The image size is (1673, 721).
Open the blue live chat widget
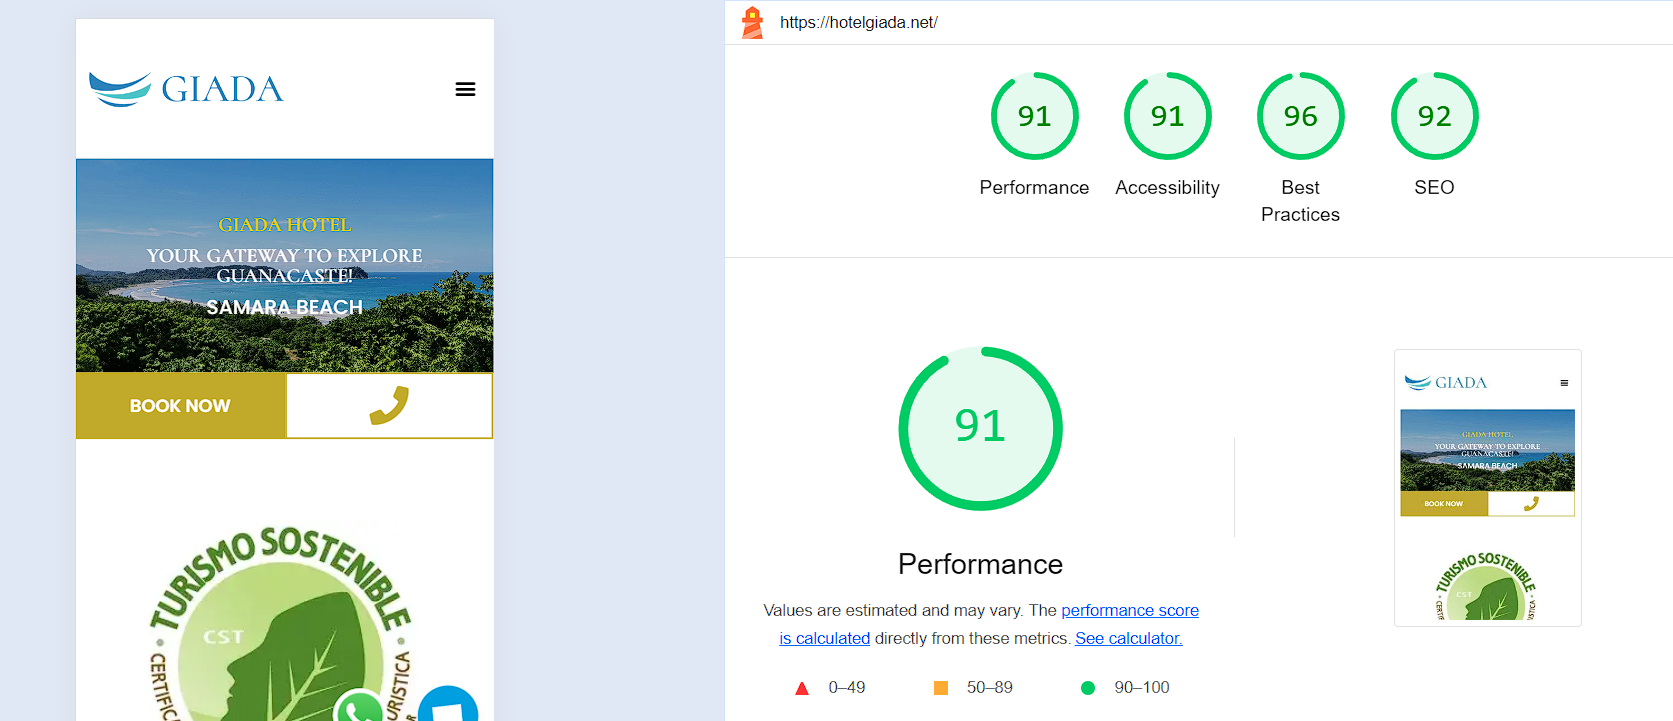(x=448, y=704)
